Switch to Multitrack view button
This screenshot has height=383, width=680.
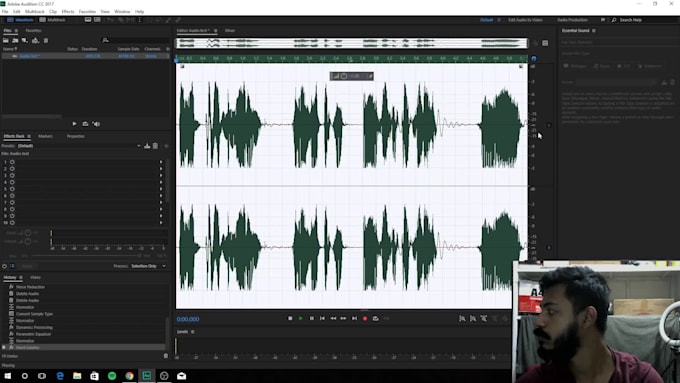52,20
